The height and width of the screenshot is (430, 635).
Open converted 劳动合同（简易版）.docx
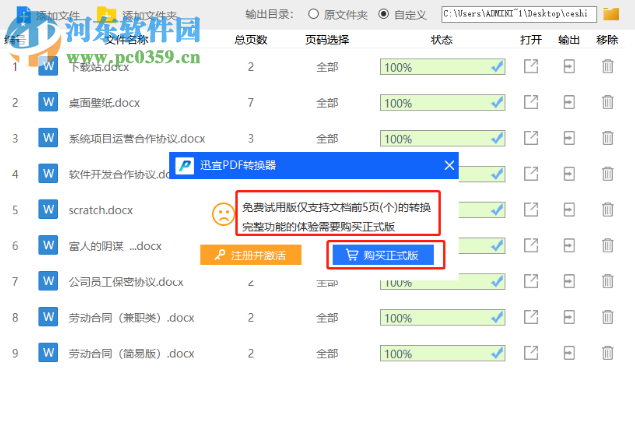coord(531,353)
